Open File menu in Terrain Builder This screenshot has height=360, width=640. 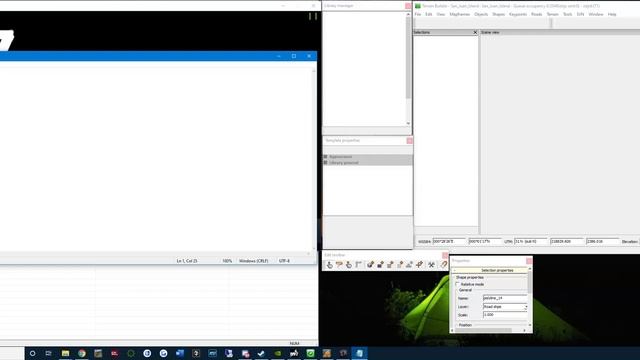418,14
